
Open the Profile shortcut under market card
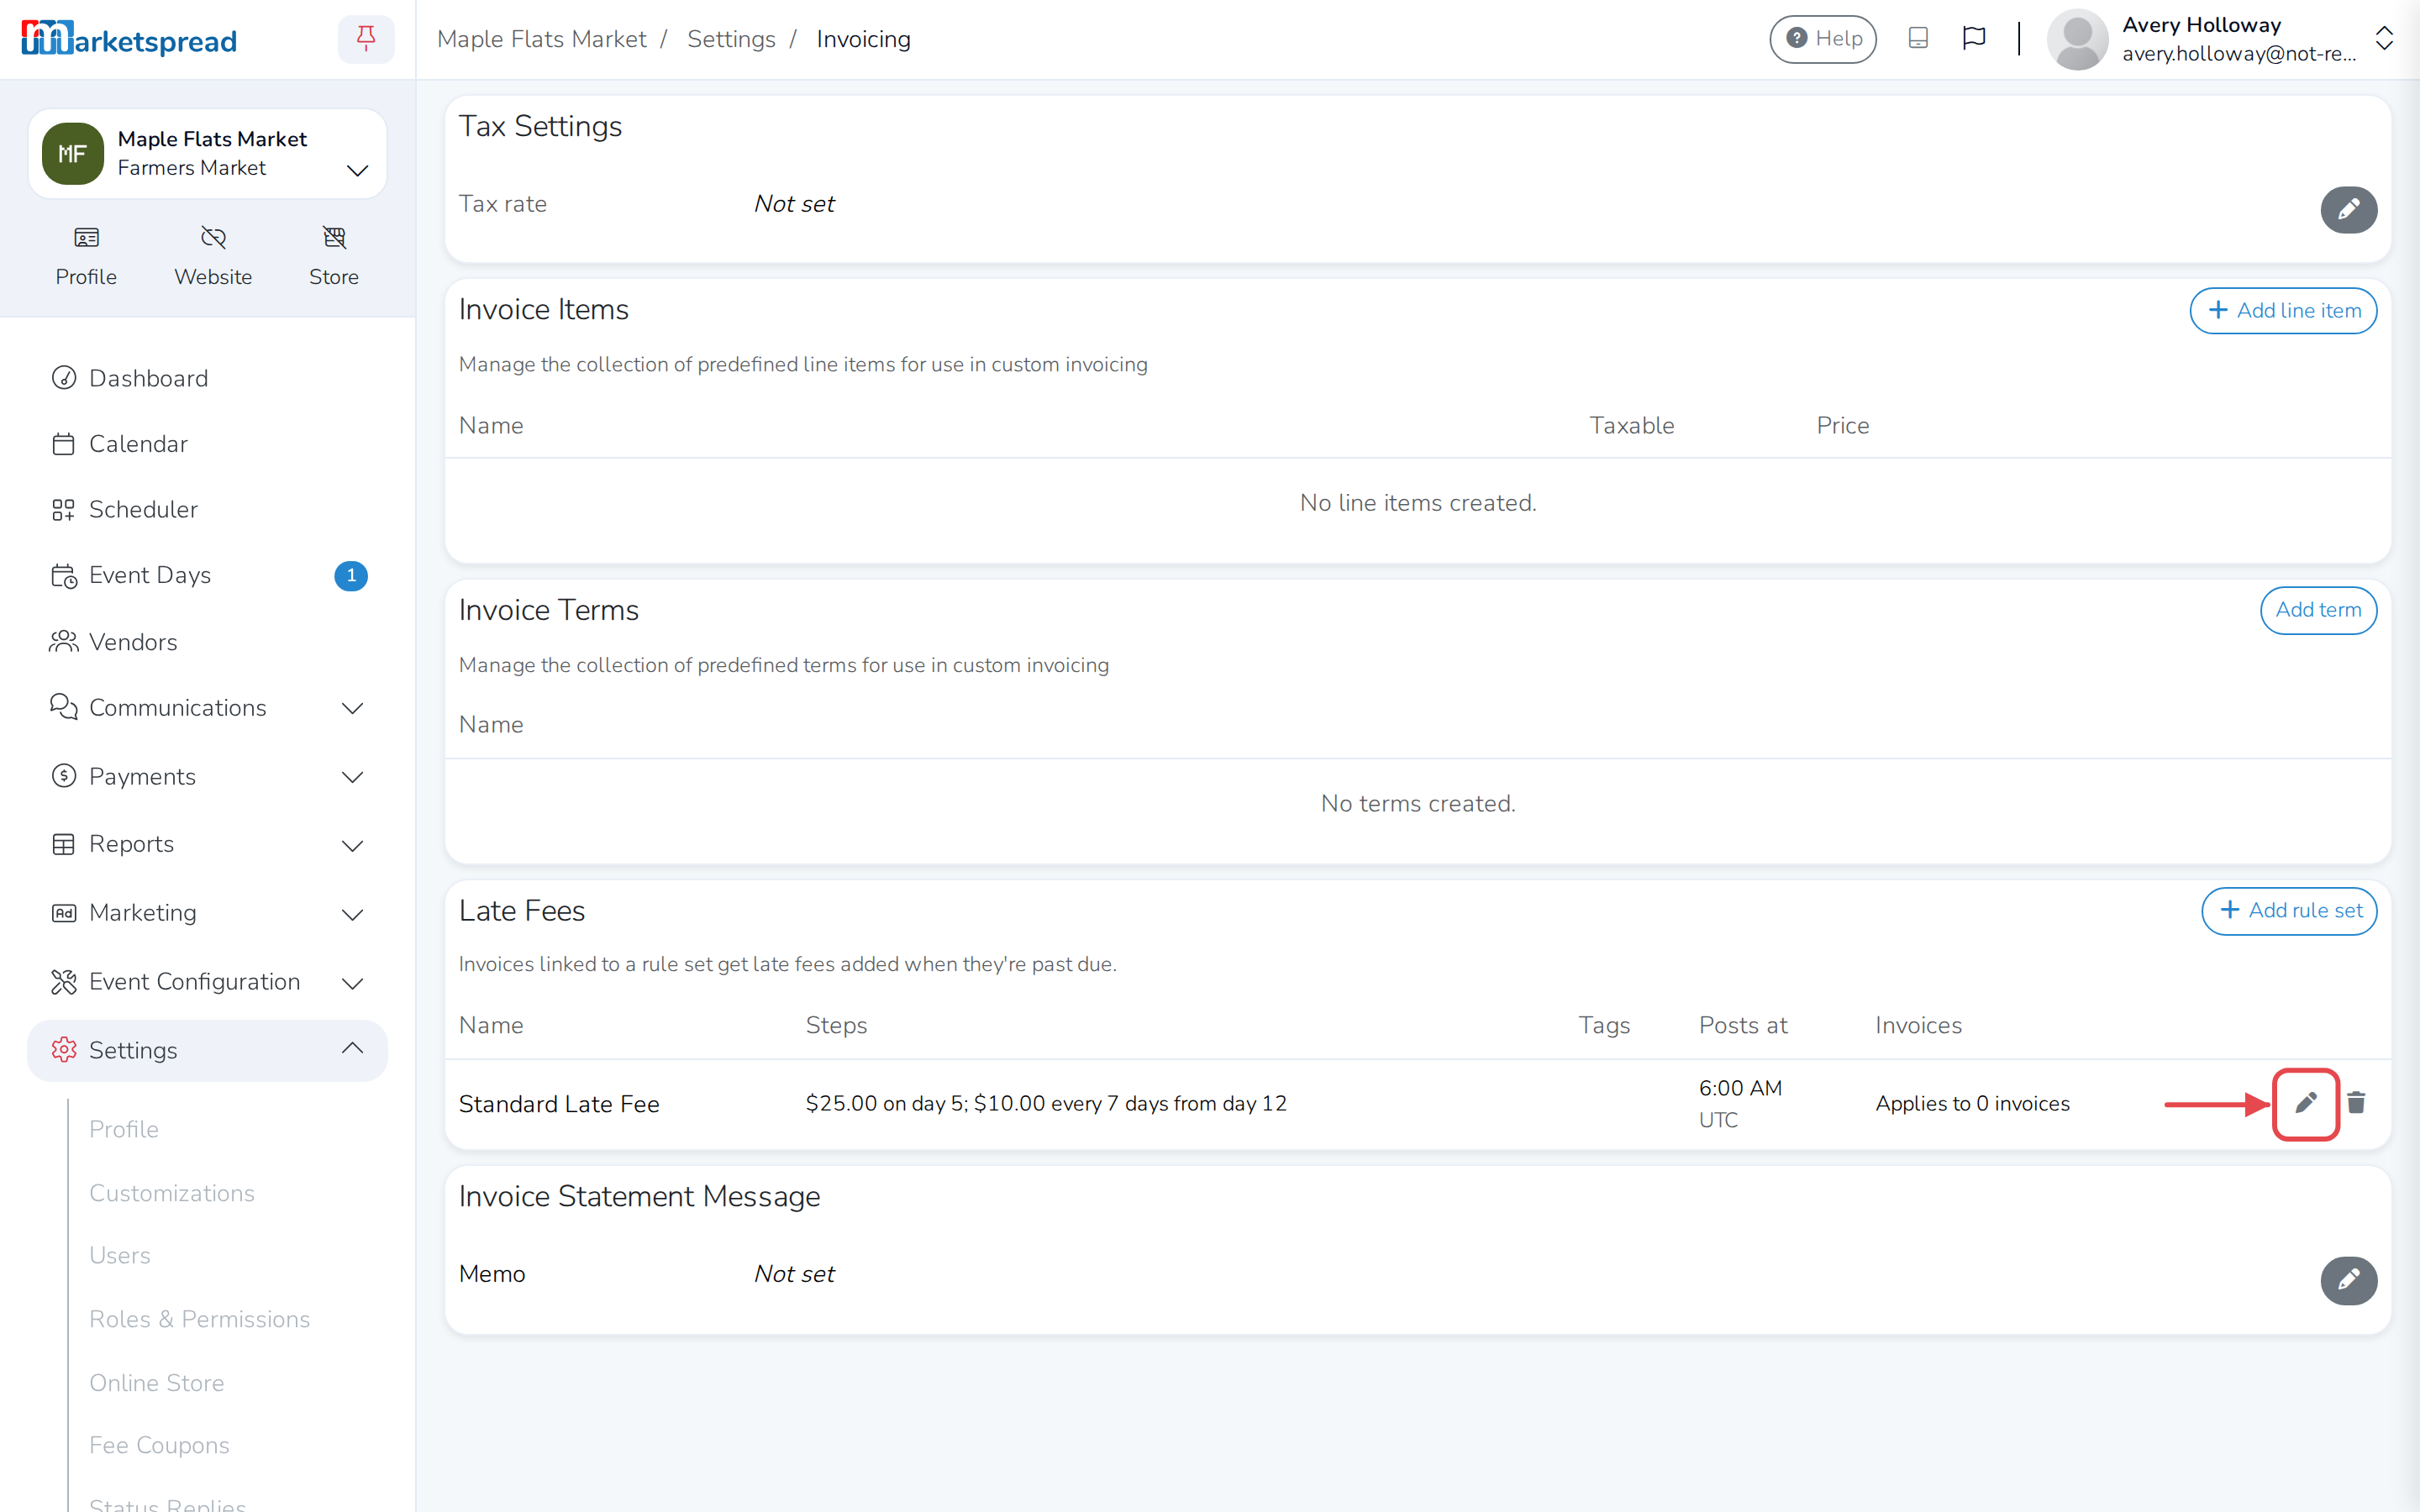click(x=86, y=257)
